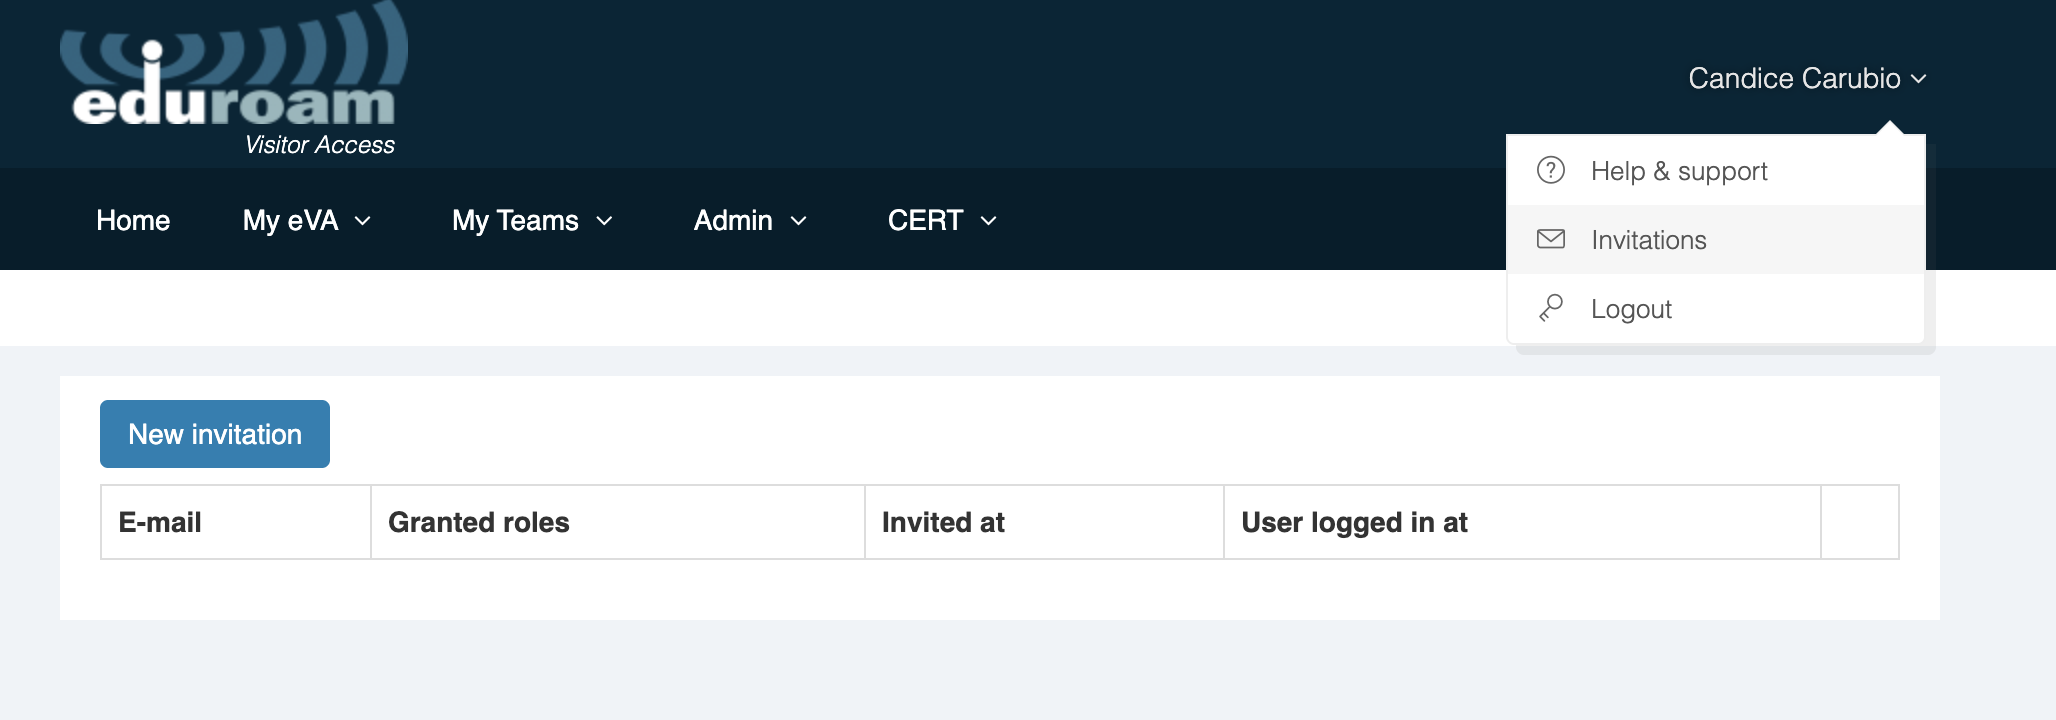The height and width of the screenshot is (720, 2056).
Task: Collapse the Candice Carubio user menu arrow
Action: (1918, 79)
